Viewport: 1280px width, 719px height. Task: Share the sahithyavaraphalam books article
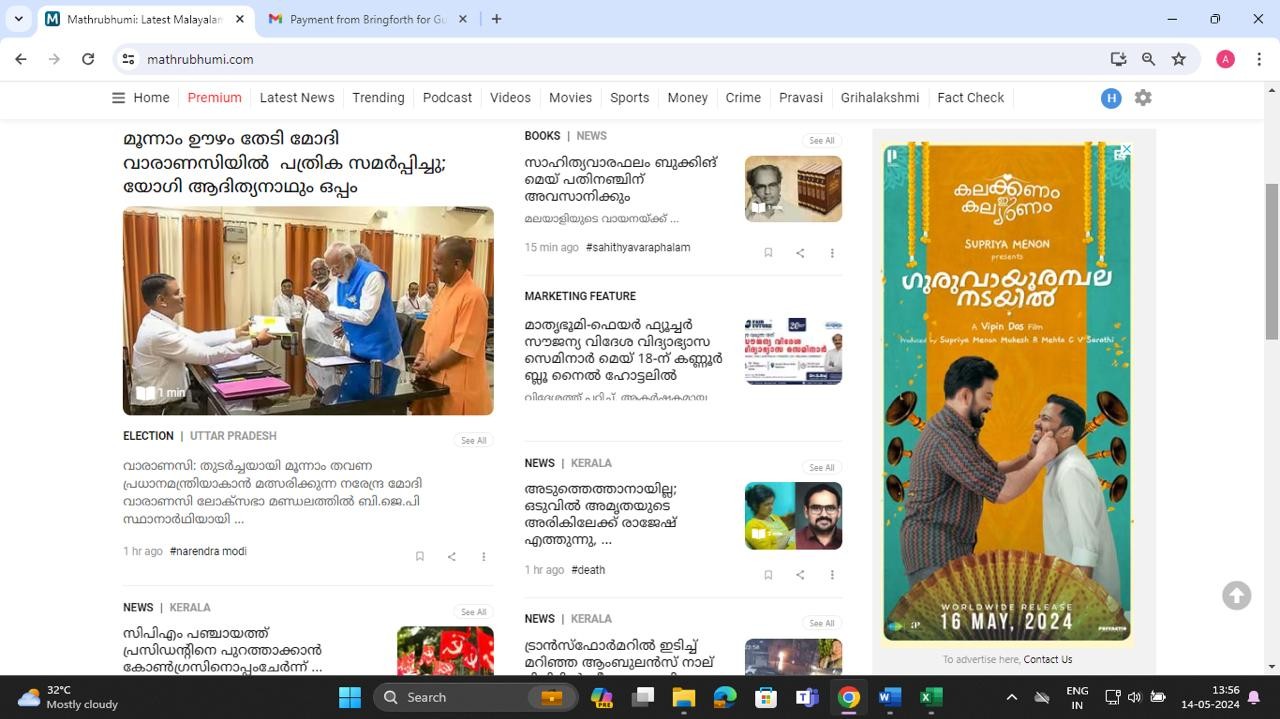point(800,253)
